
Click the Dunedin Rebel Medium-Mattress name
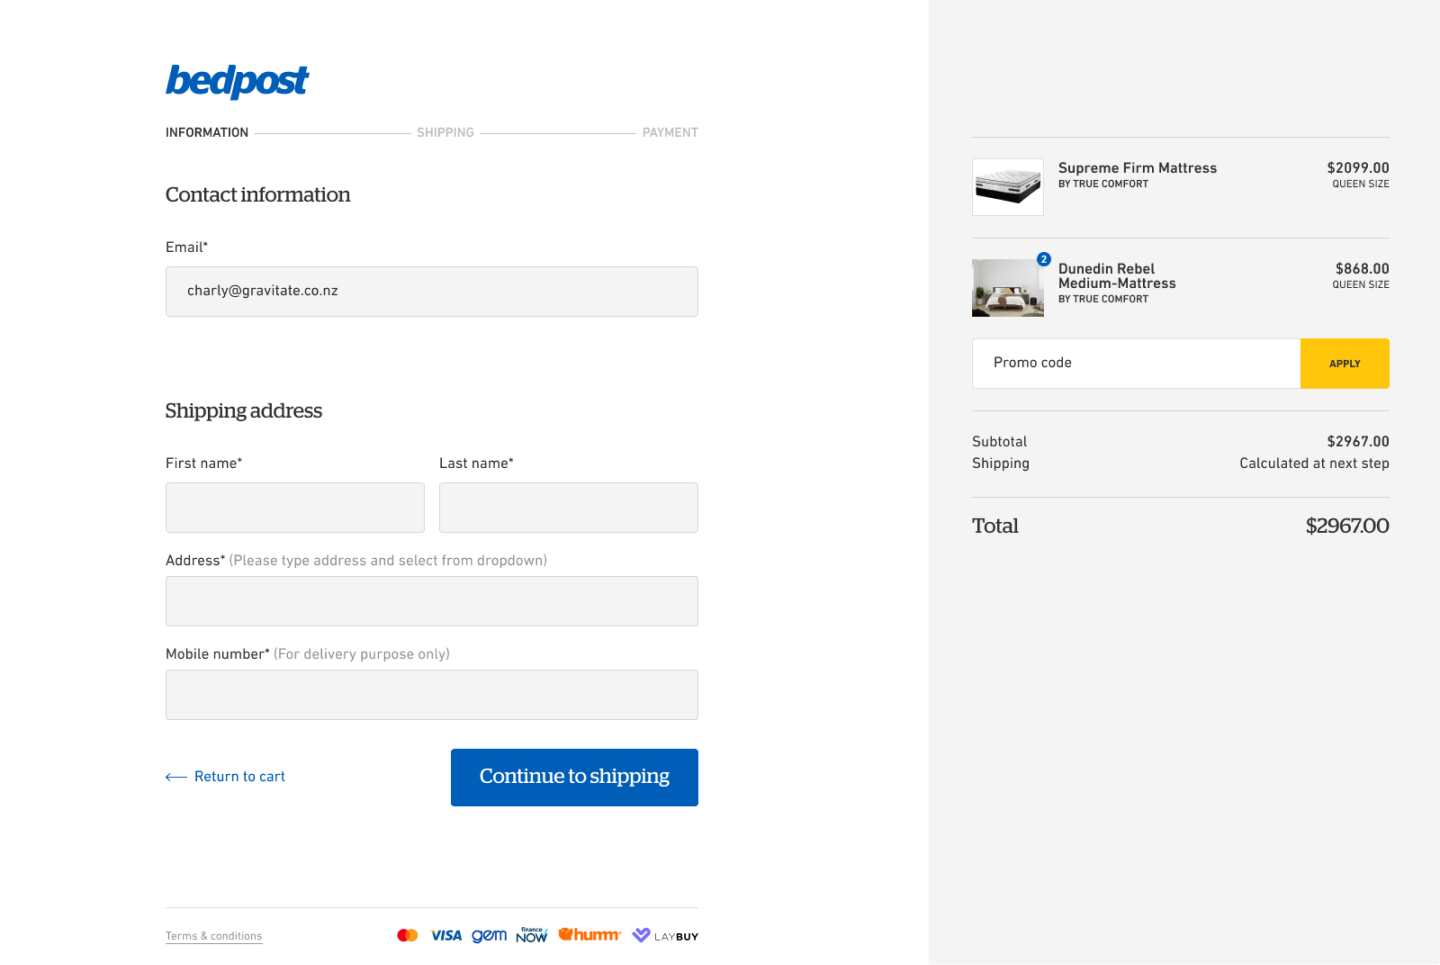click(1117, 276)
